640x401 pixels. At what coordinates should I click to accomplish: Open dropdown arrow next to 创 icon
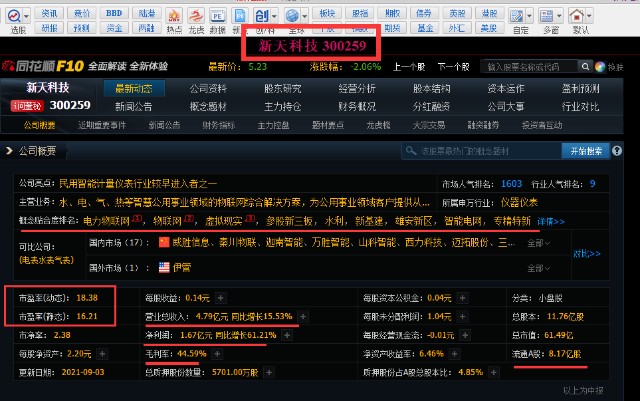pyautogui.click(x=274, y=16)
